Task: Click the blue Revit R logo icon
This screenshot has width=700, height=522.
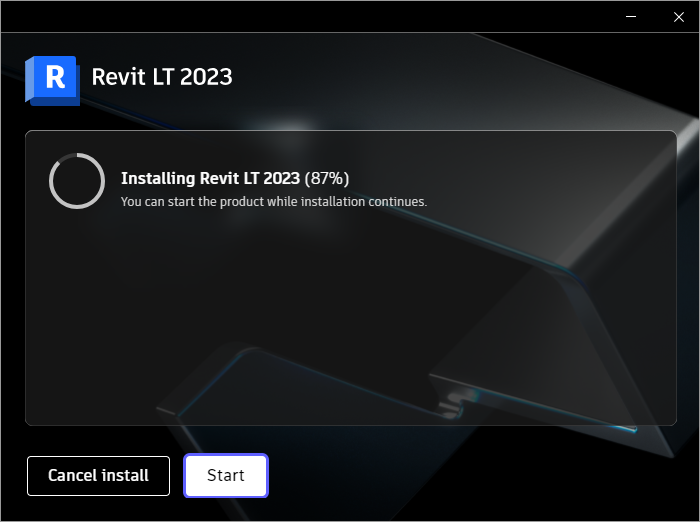Action: [53, 80]
